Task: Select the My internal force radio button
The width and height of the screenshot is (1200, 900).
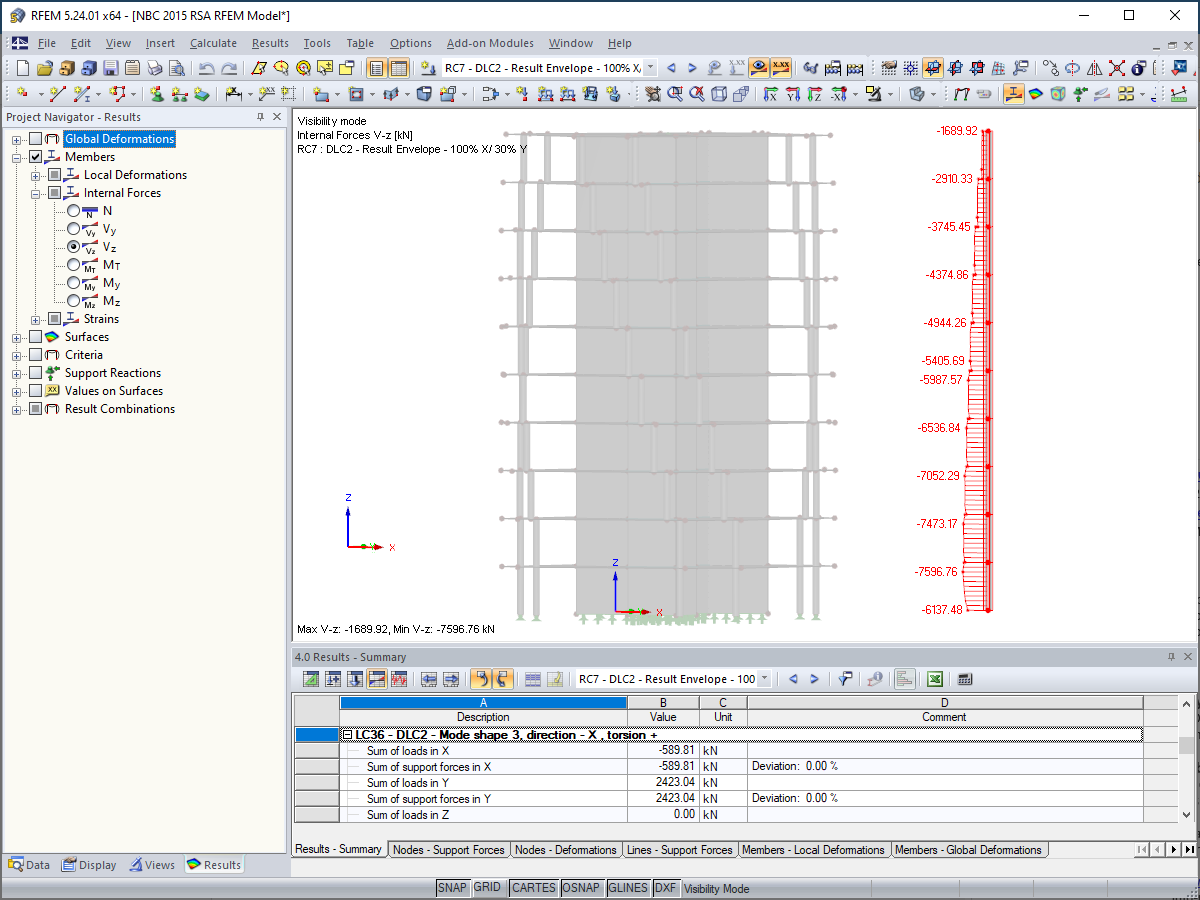Action: point(74,283)
